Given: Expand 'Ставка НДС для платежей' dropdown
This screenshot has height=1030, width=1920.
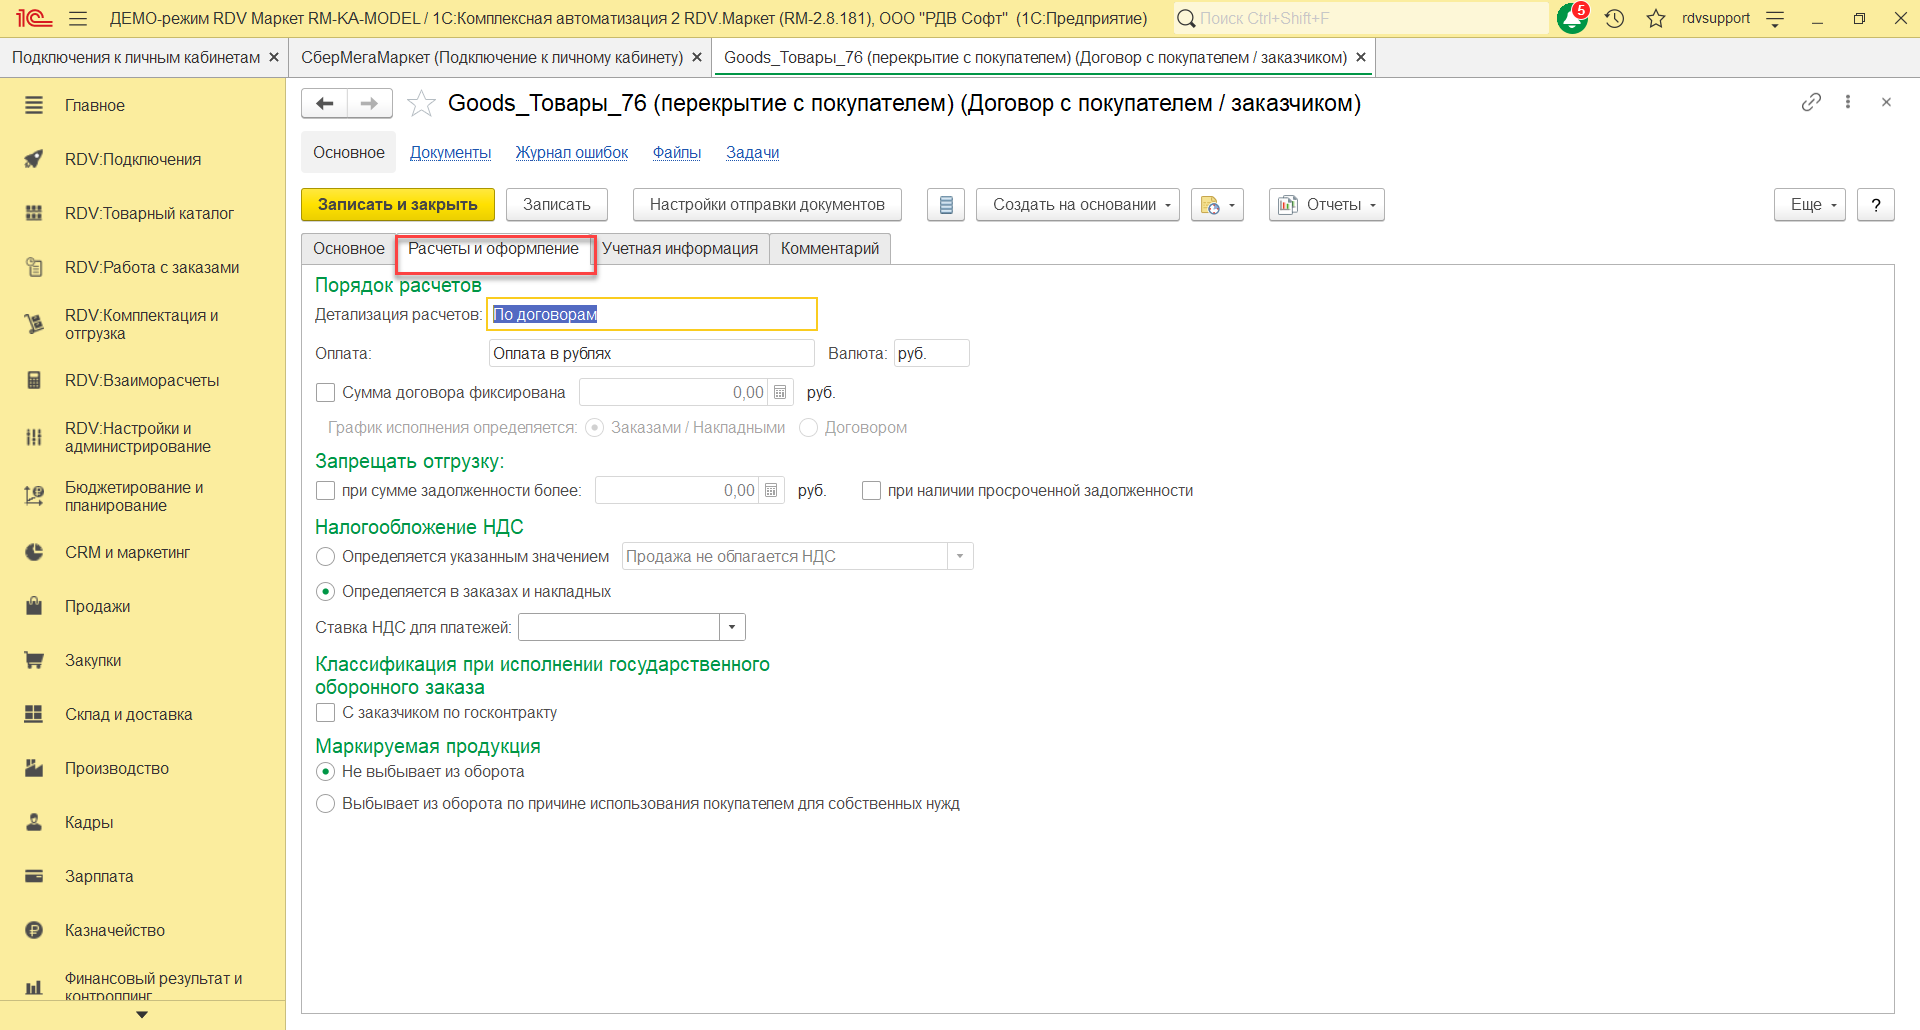Looking at the screenshot, I should 732,628.
